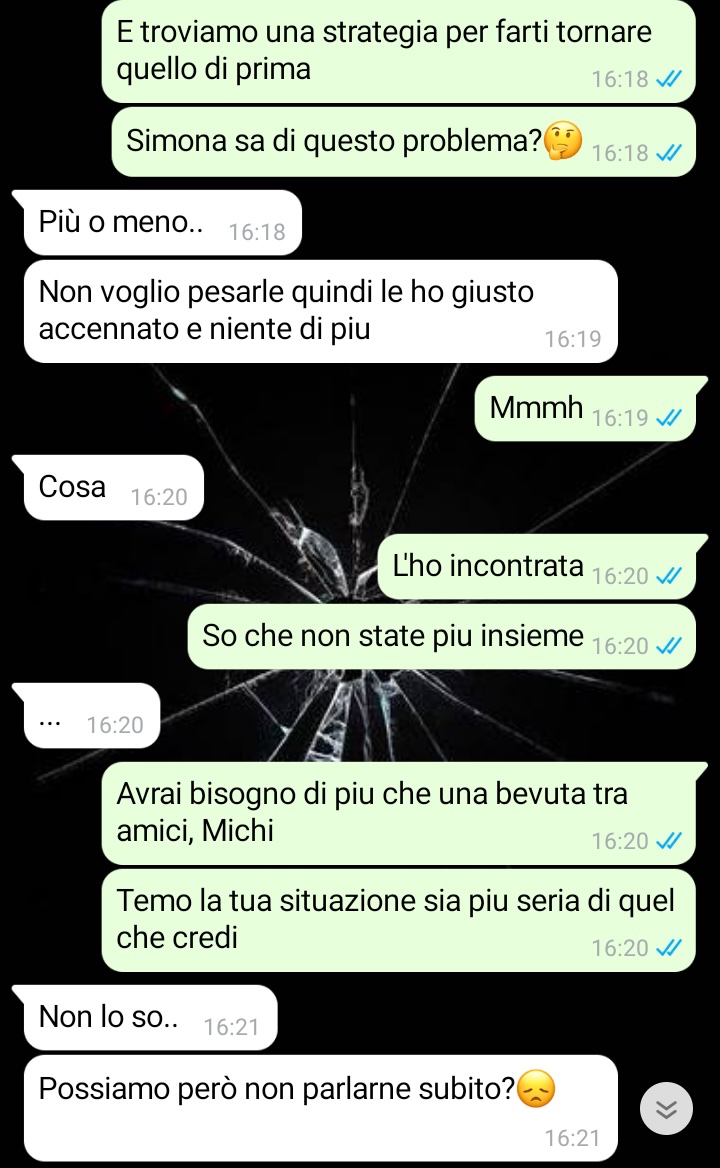Tap read ticks on 'Temo la tua situazione' message
The width and height of the screenshot is (720, 1168).
[x=669, y=948]
